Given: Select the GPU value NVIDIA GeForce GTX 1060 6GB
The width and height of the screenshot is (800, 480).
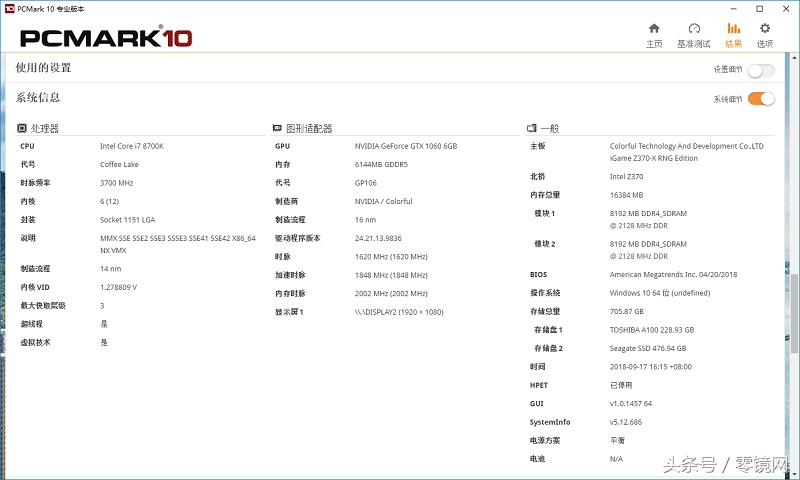Looking at the screenshot, I should click(406, 146).
